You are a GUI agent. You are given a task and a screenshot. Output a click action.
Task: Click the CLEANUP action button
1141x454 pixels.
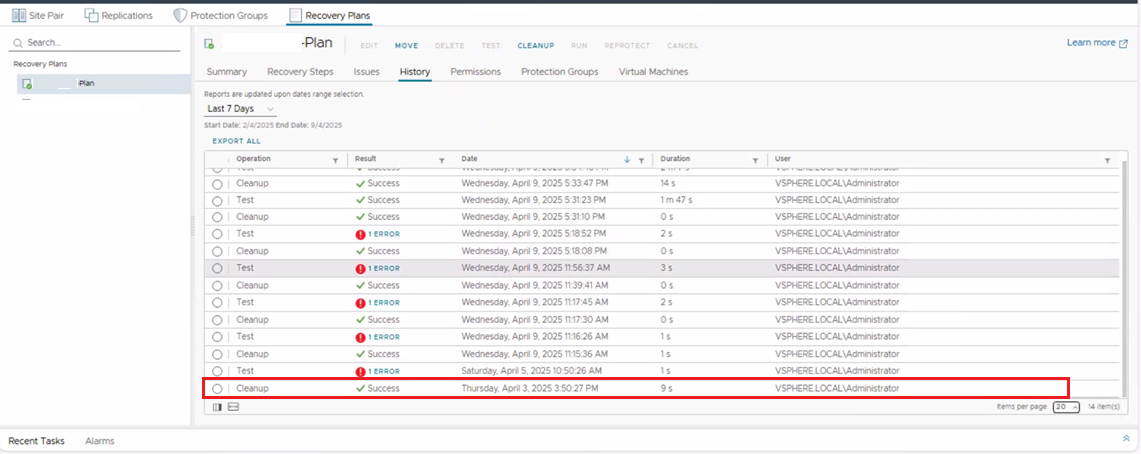(535, 46)
